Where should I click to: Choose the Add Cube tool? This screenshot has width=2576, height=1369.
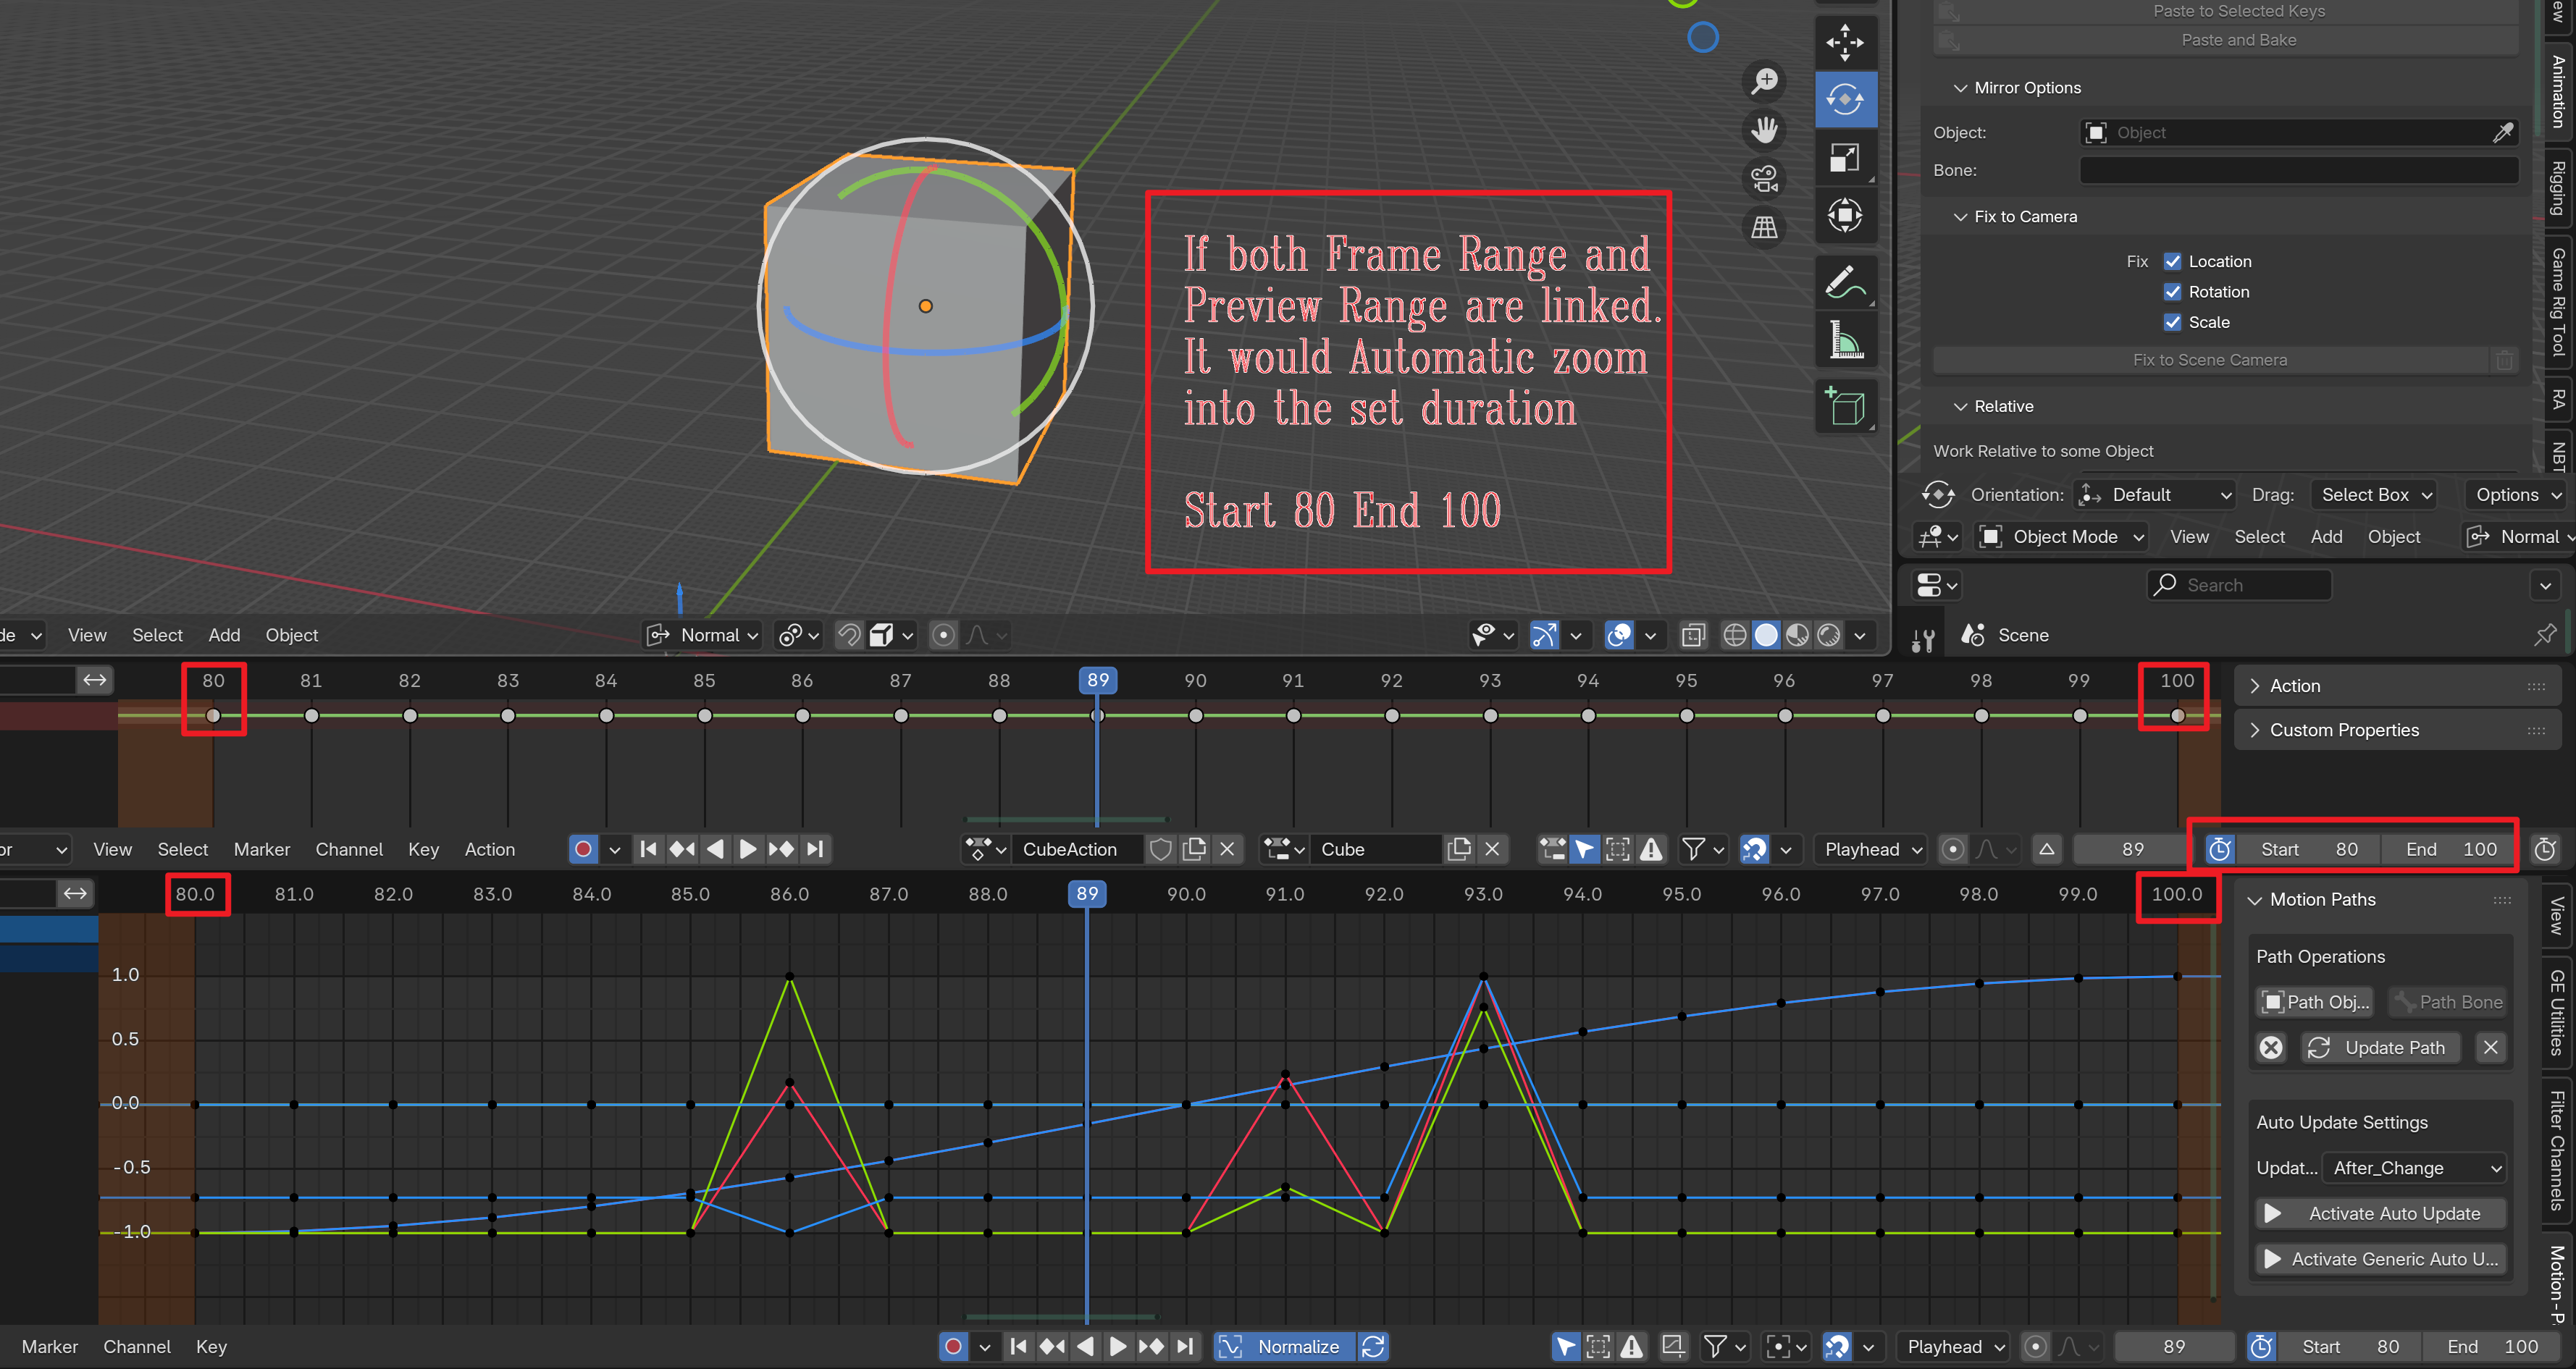coord(1845,408)
